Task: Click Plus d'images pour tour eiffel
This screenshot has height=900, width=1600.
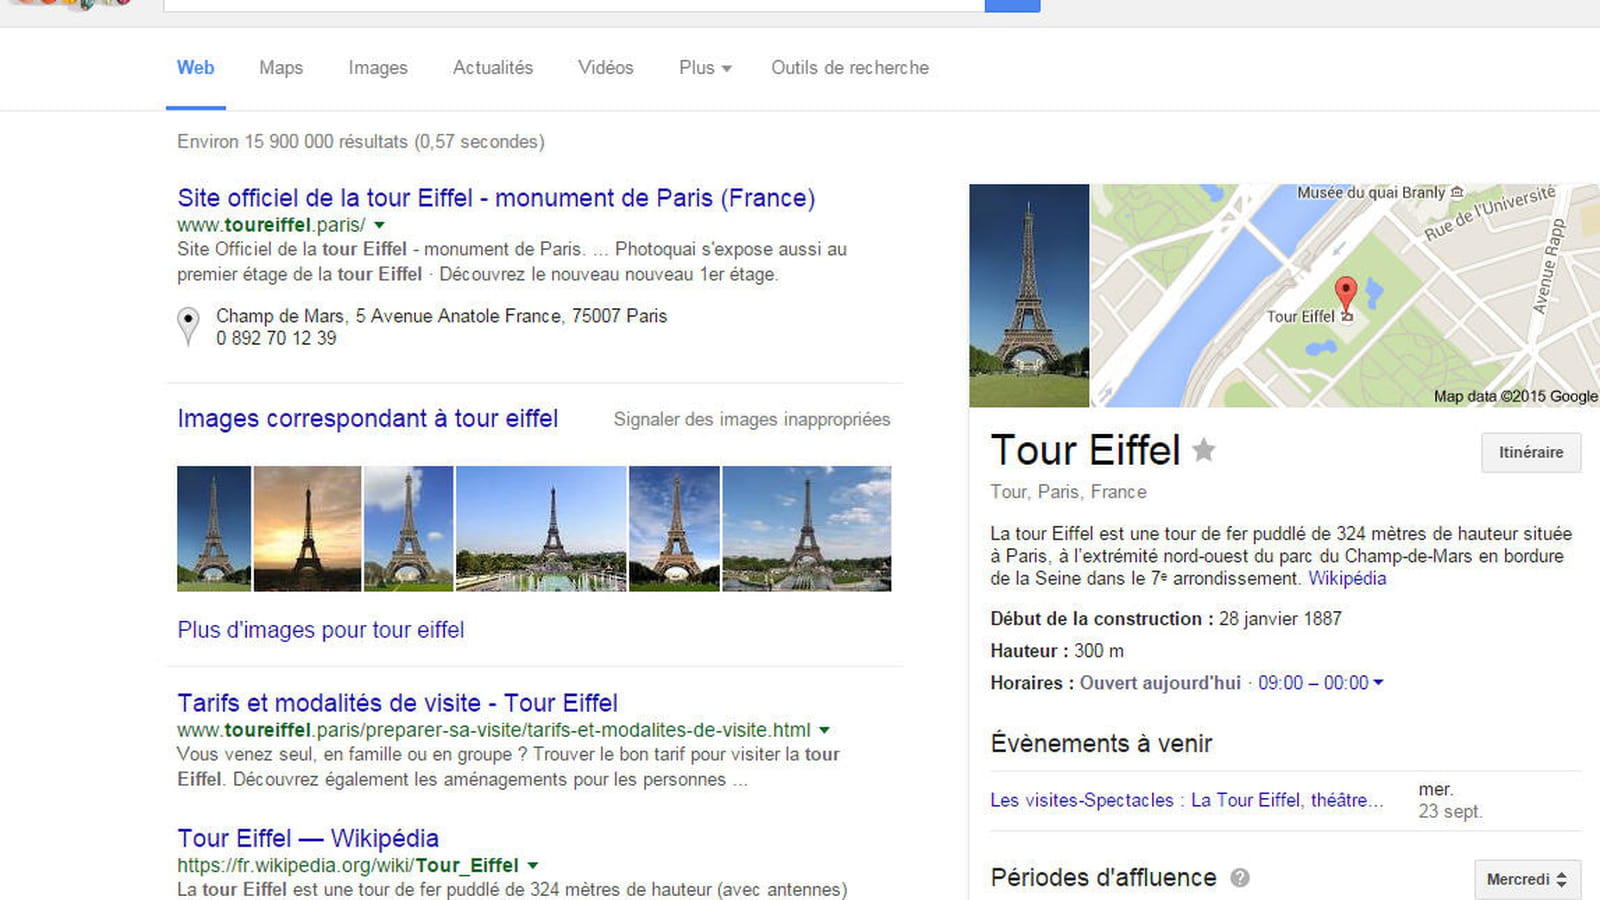Action: pos(320,630)
